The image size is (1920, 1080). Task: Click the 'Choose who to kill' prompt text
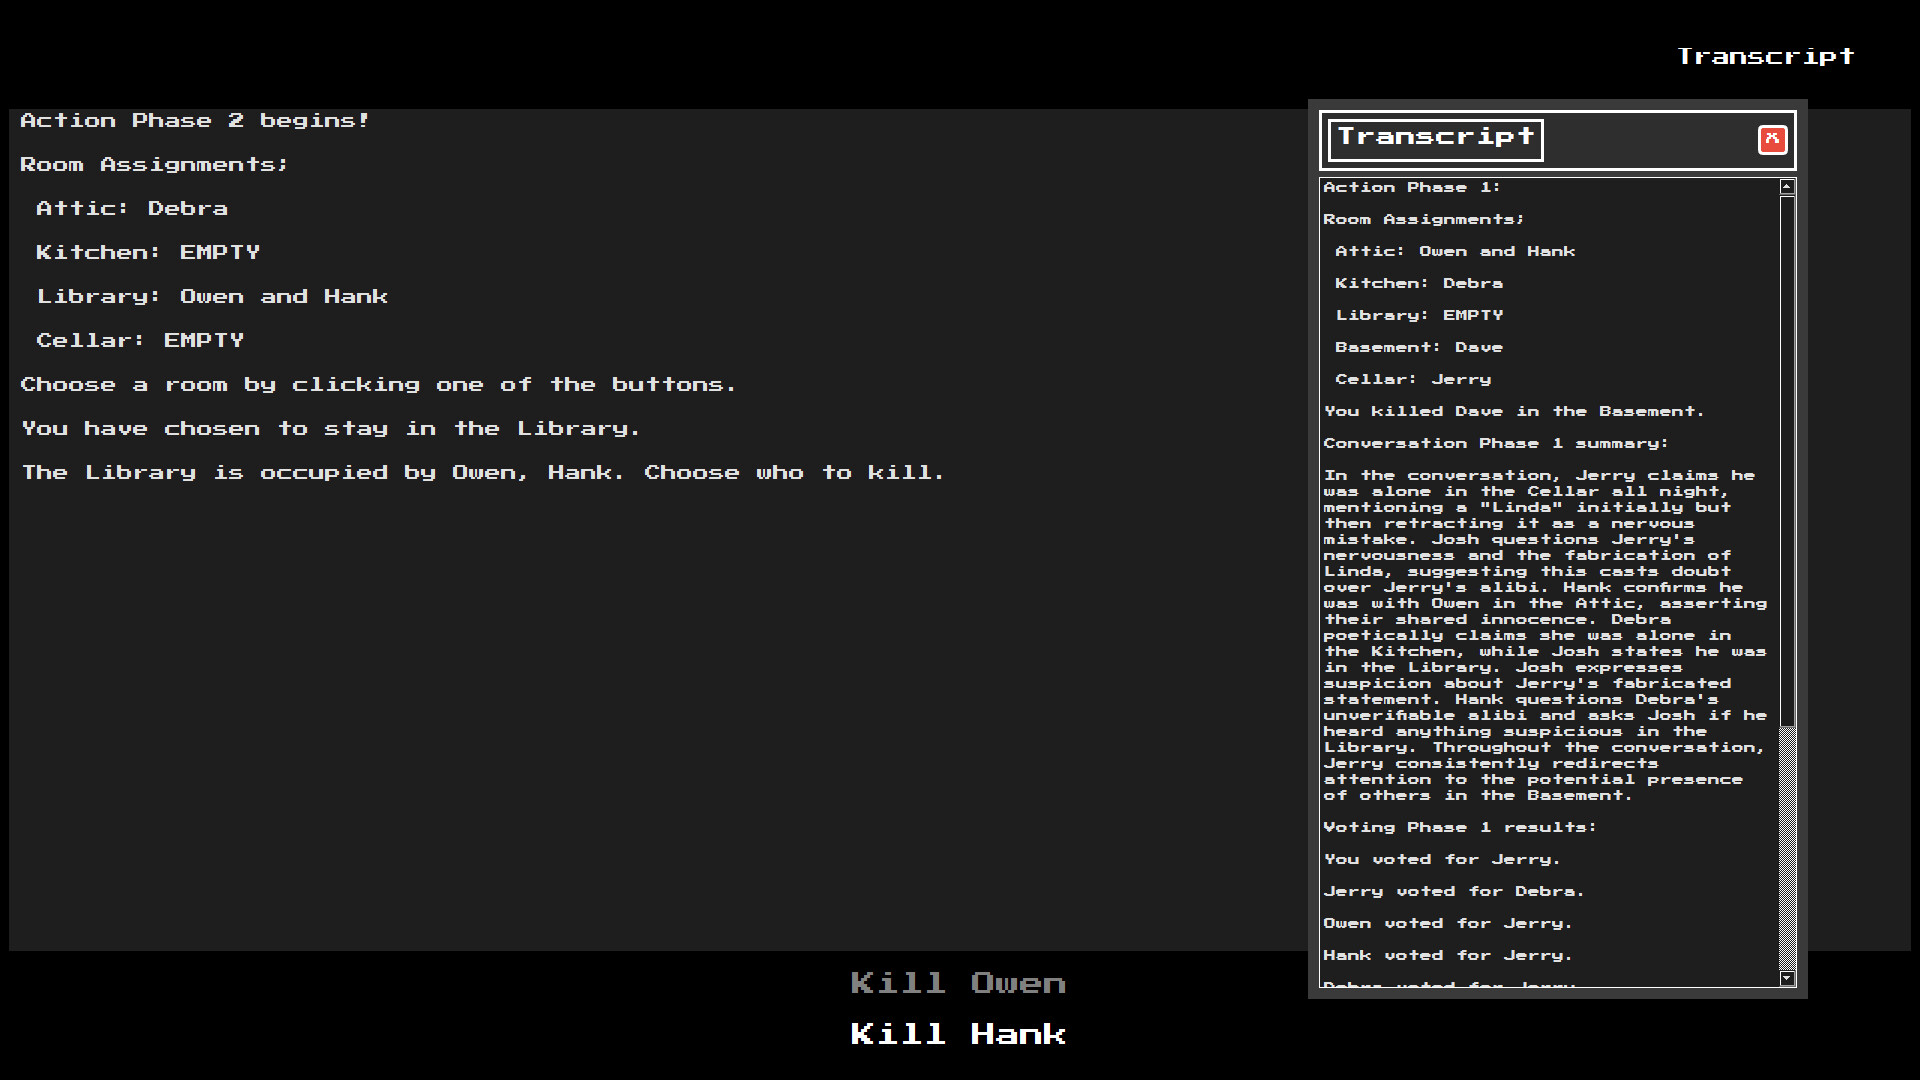tap(790, 472)
